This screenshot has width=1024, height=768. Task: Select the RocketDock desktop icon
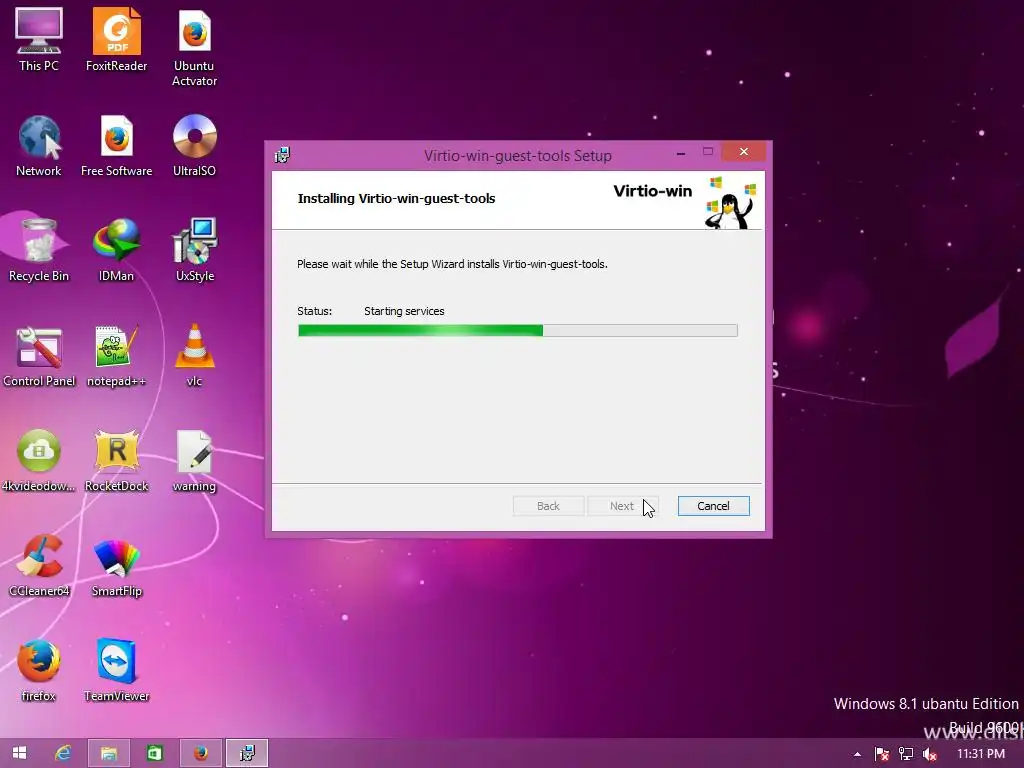pos(116,460)
